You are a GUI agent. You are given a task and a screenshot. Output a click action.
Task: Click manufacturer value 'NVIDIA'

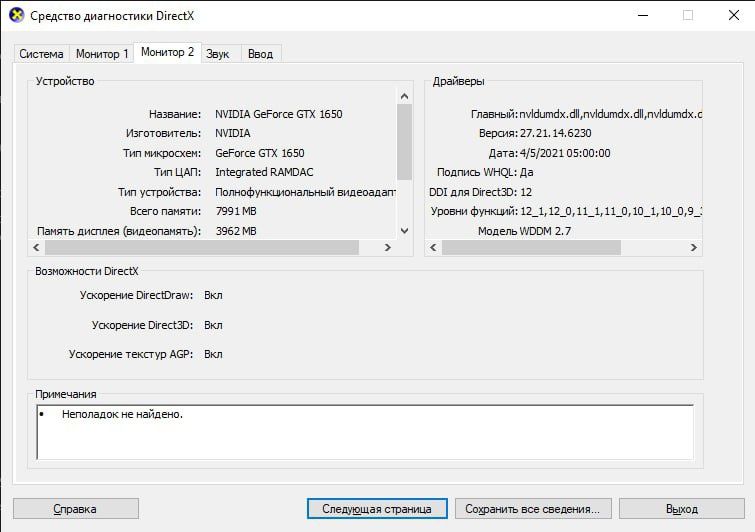(x=233, y=133)
